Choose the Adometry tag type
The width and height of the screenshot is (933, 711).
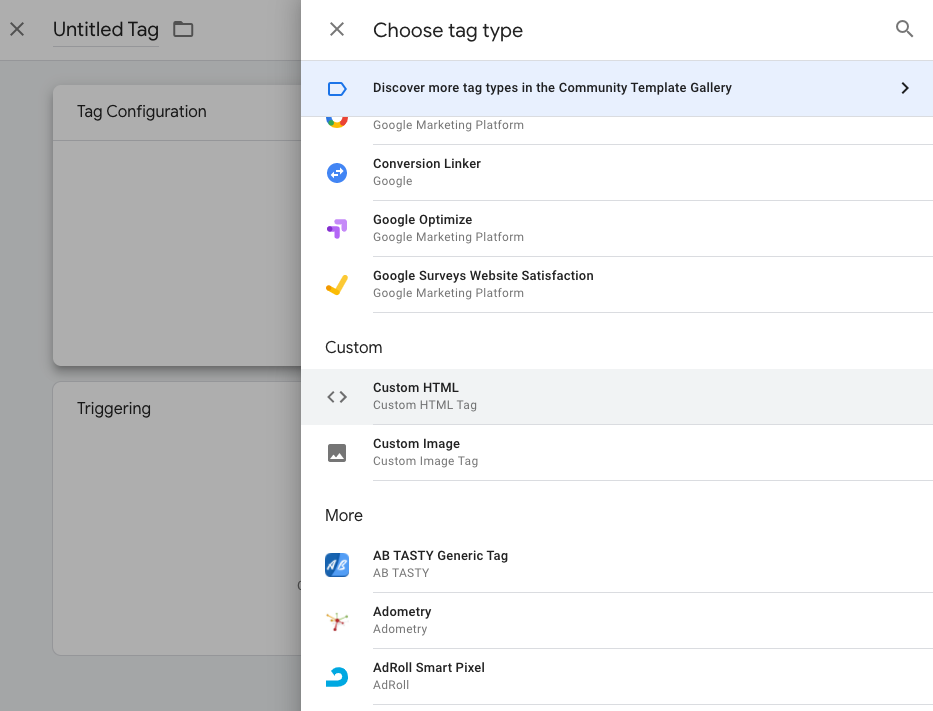click(x=617, y=620)
